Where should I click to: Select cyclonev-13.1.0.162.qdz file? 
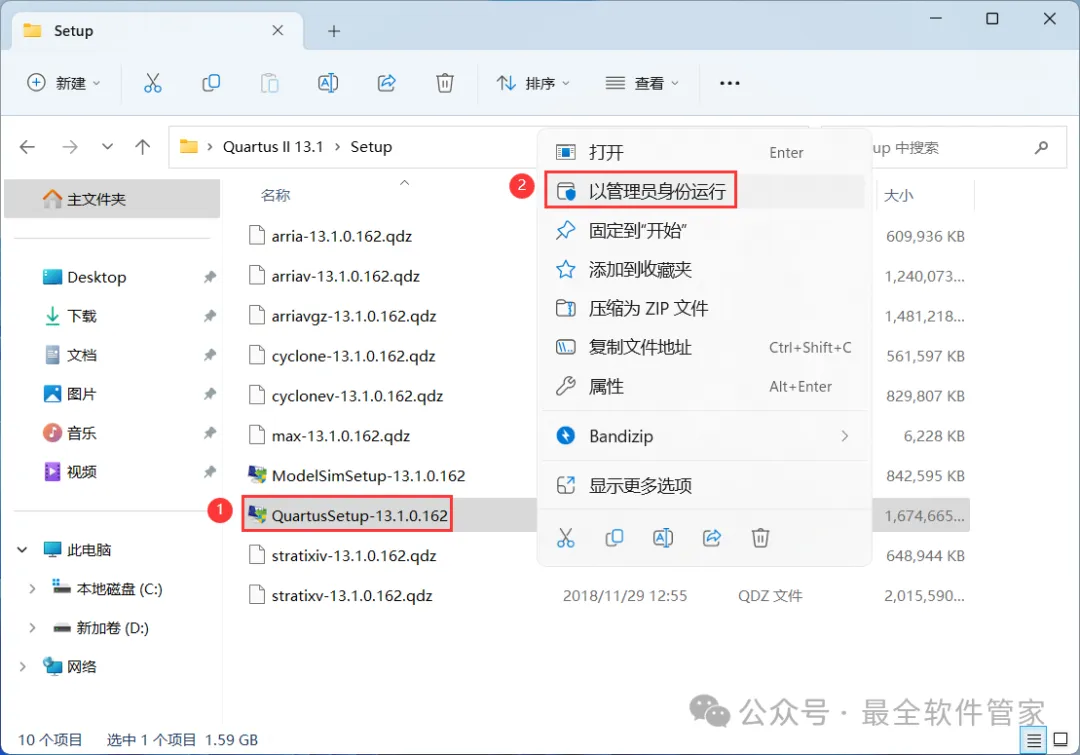346,396
